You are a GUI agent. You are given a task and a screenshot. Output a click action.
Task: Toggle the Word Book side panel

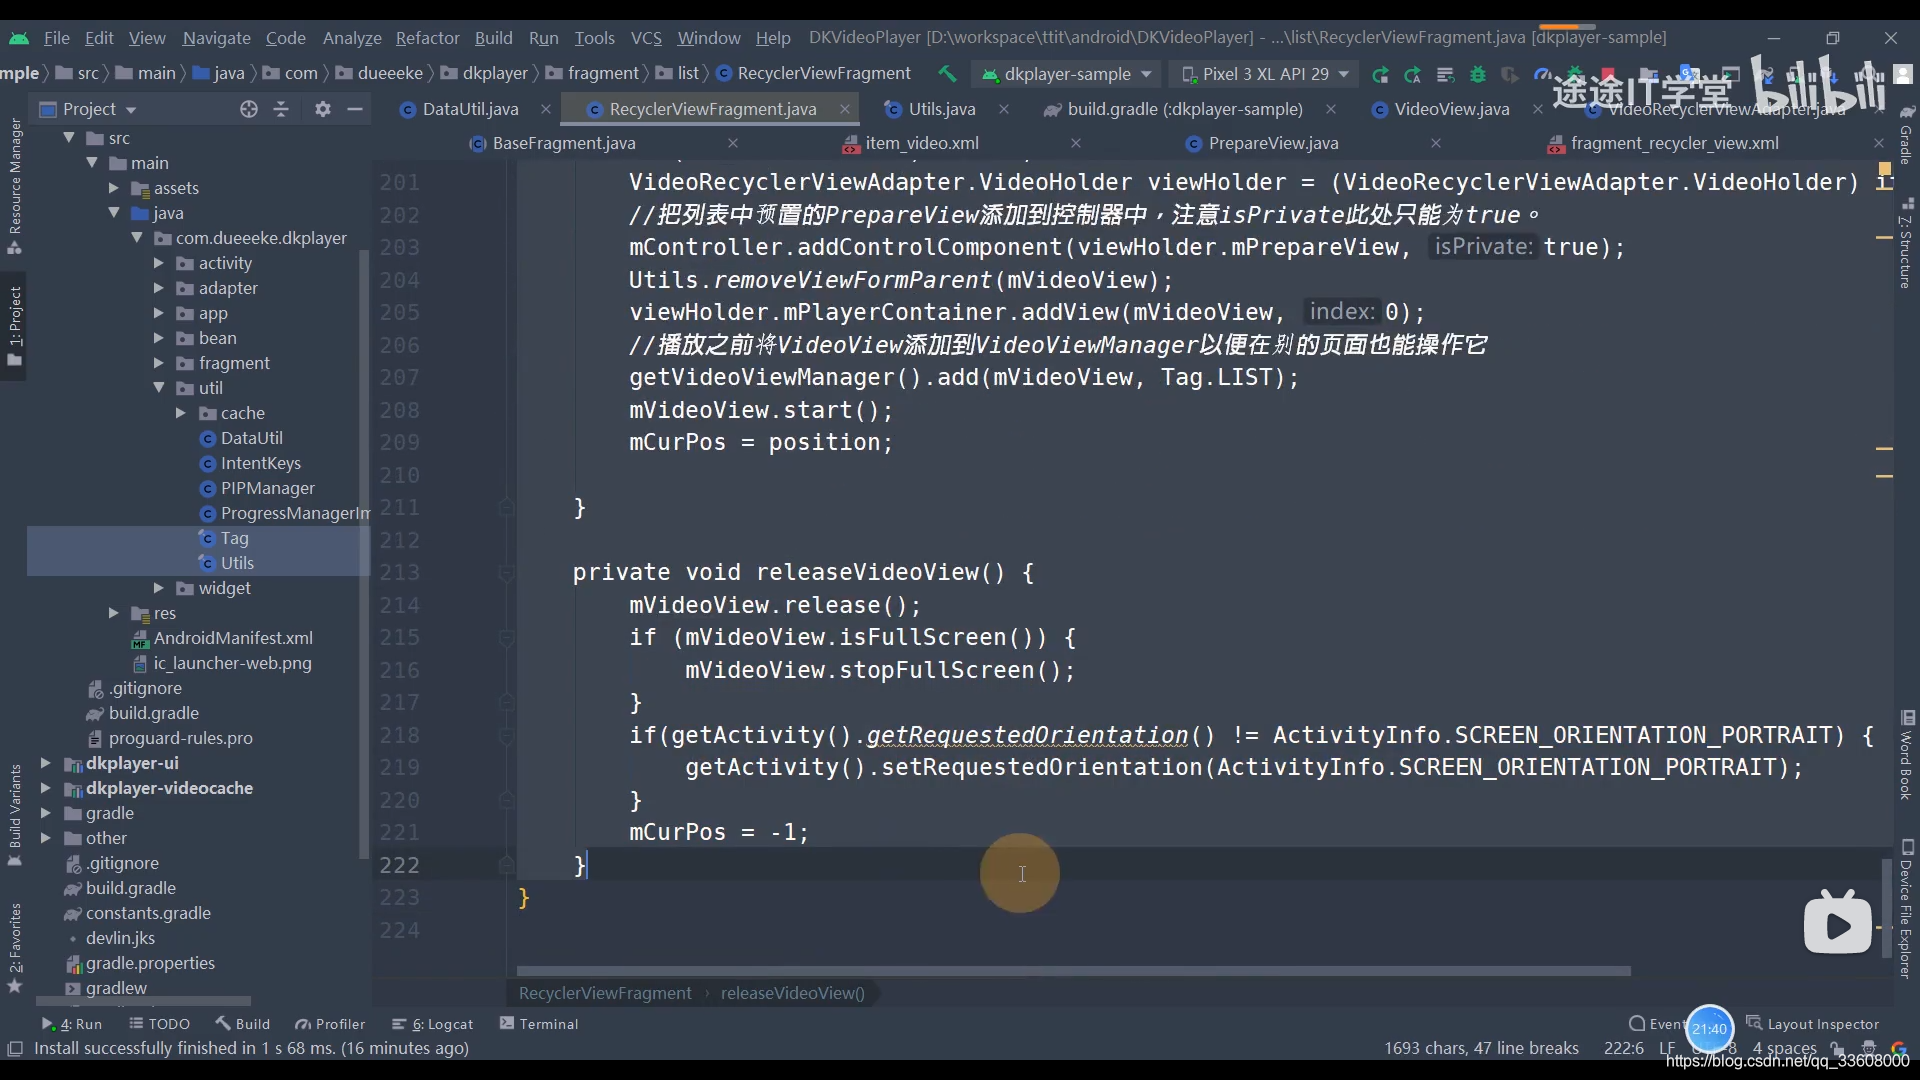[1906, 756]
